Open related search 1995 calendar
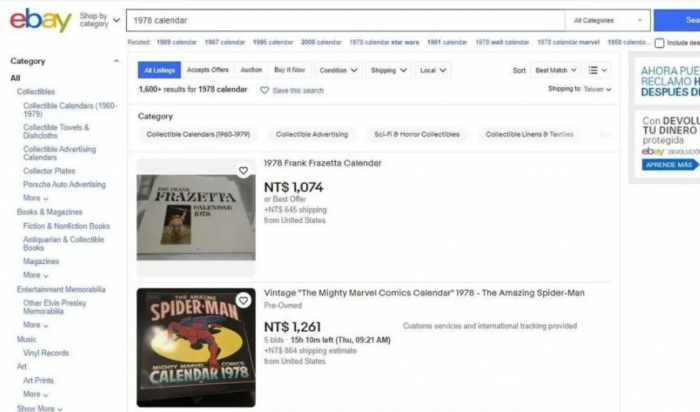Viewport: 700px width, 412px height. [x=273, y=42]
